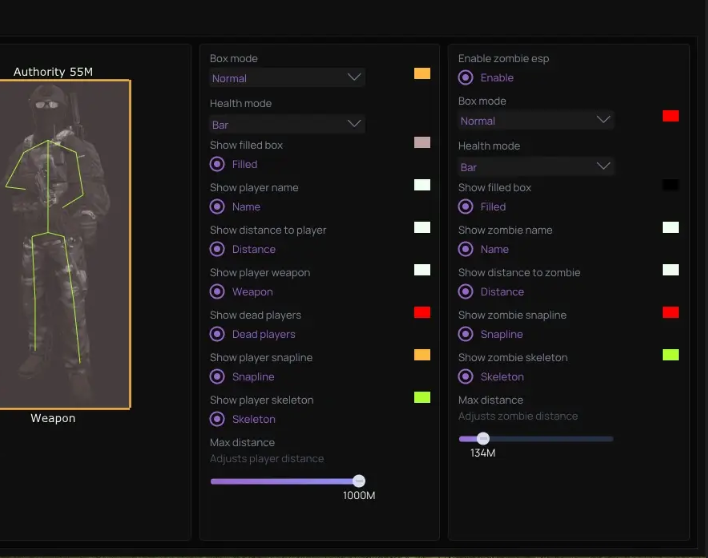Open the player Box mode dropdown
Screen dimensions: 708x558
point(287,78)
